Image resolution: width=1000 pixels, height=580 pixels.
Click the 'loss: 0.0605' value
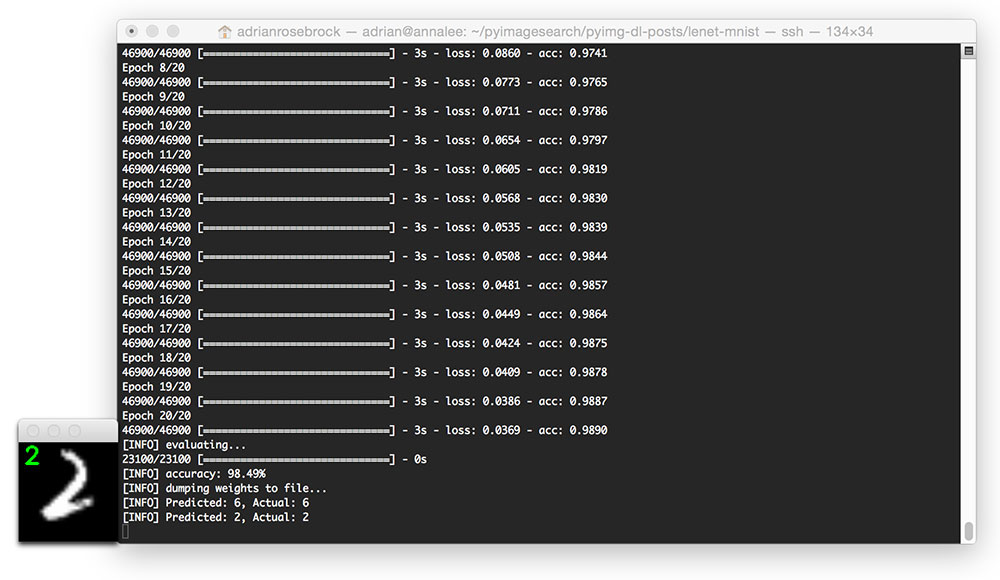(483, 169)
